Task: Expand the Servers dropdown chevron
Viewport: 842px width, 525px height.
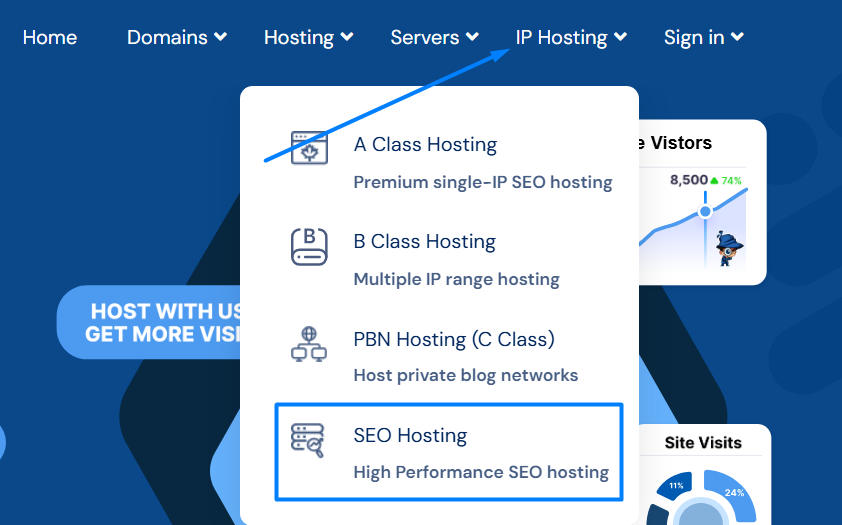Action: point(472,37)
